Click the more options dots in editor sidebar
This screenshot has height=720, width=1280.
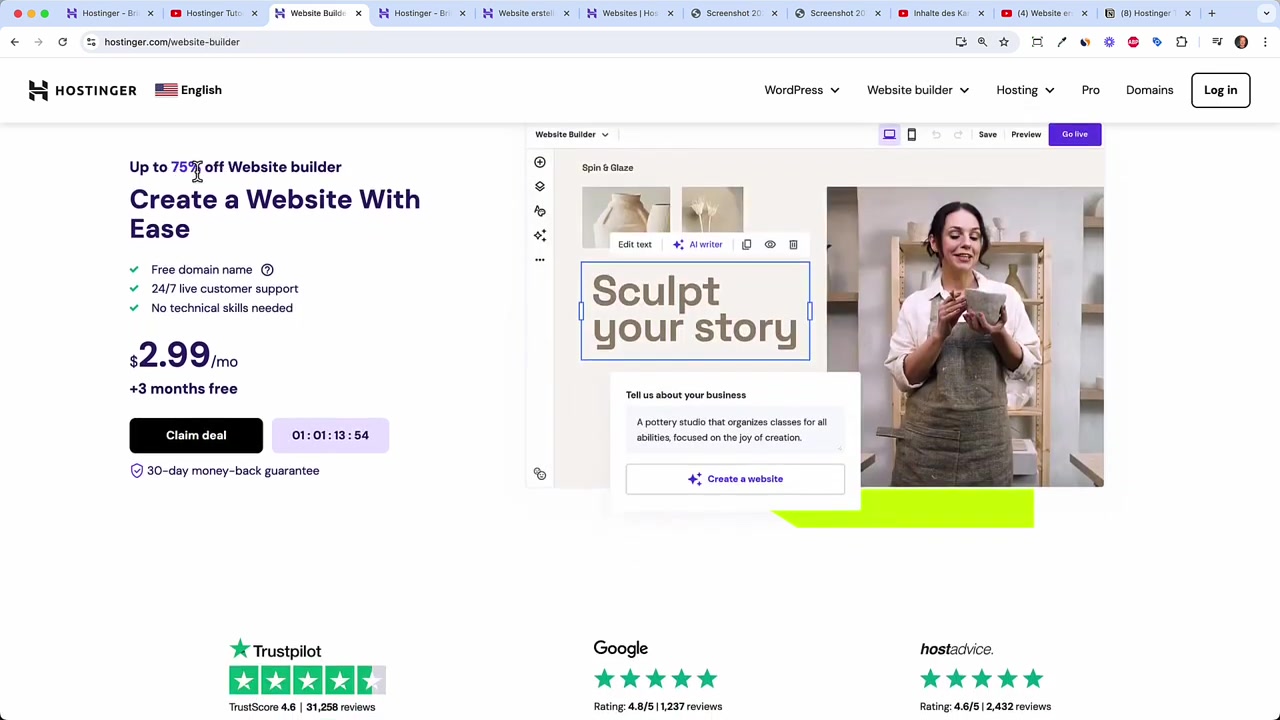[540, 260]
